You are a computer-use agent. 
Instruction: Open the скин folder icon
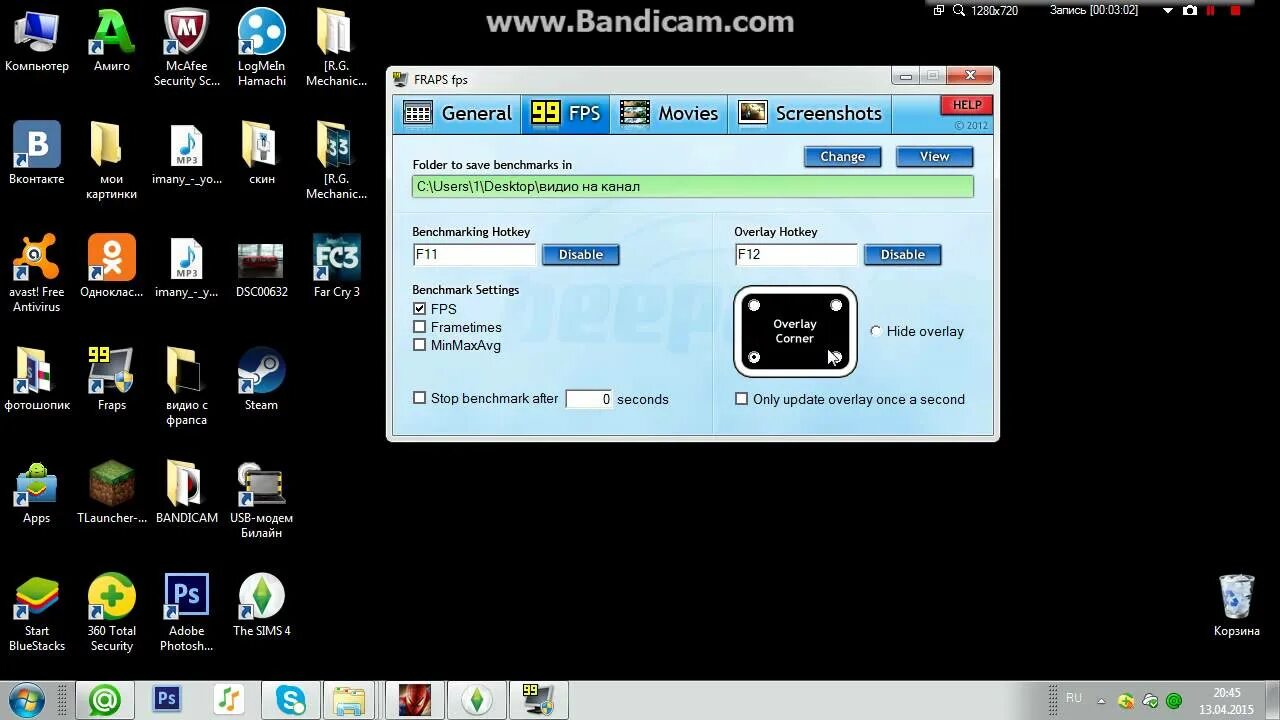coord(262,153)
